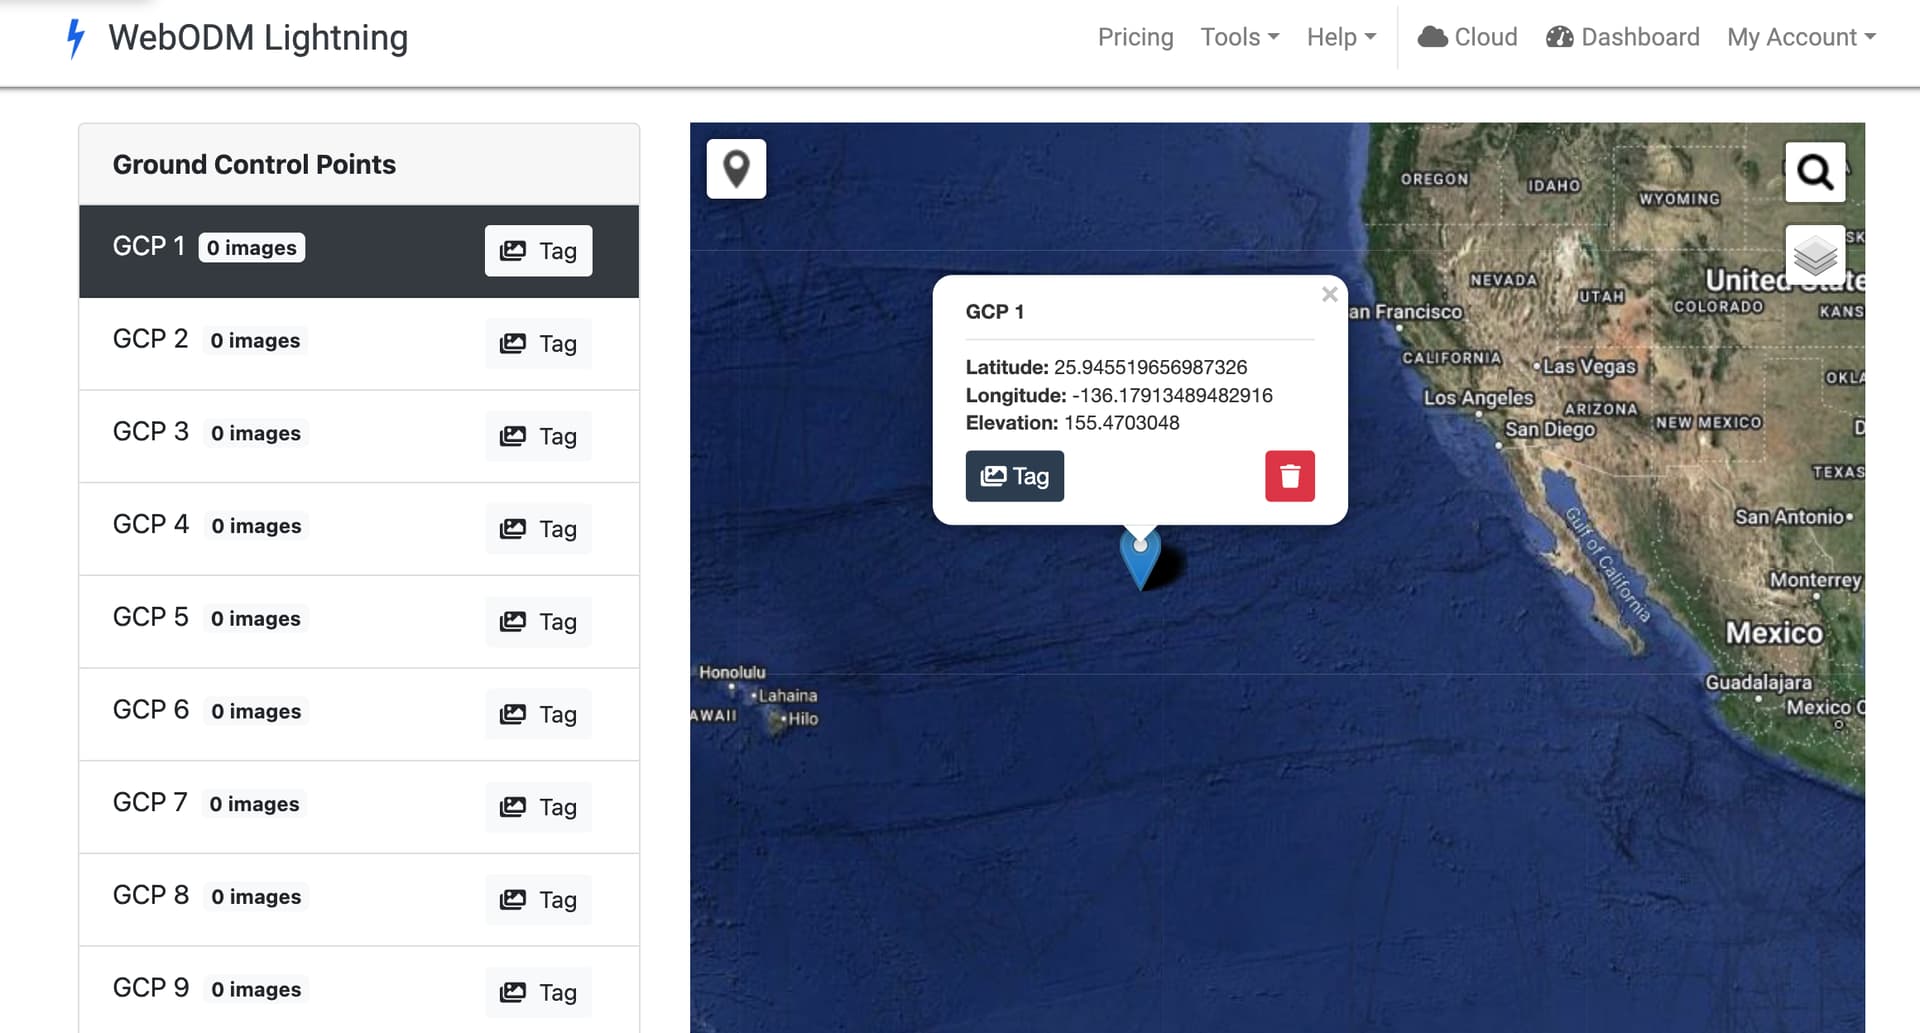The height and width of the screenshot is (1033, 1920).
Task: Delete GCP 1 using the red trash icon
Action: click(1289, 476)
